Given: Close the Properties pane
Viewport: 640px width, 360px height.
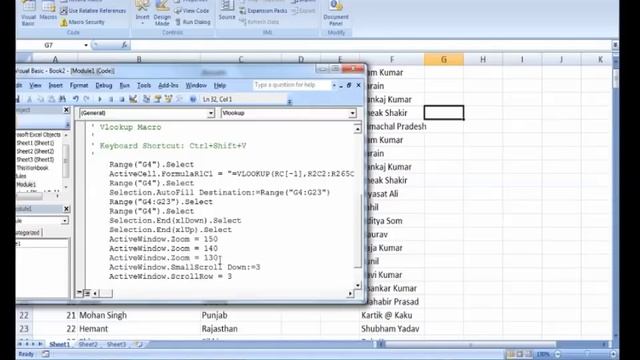Looking at the screenshot, I should point(67,209).
